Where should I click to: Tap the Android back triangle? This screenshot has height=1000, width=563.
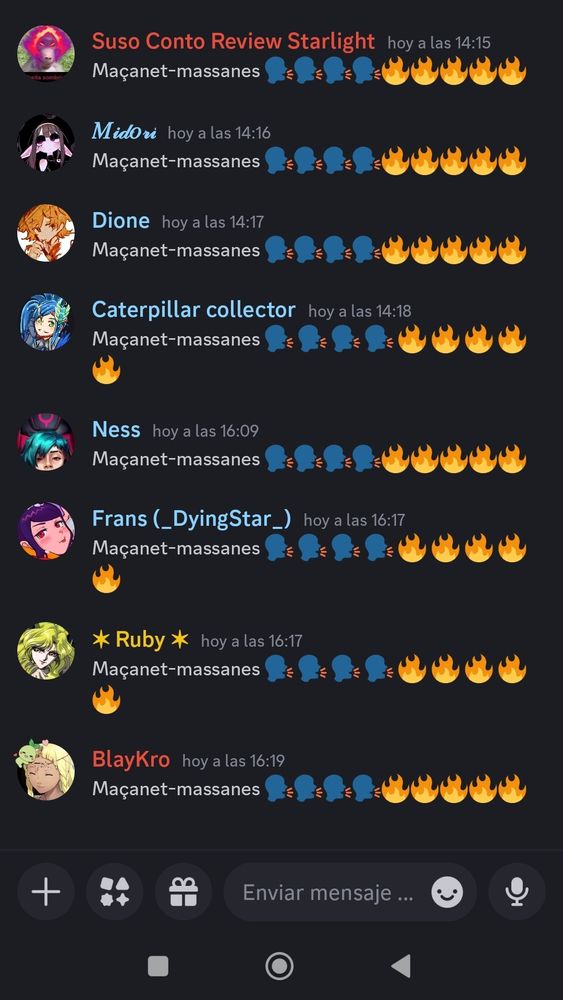click(x=401, y=966)
